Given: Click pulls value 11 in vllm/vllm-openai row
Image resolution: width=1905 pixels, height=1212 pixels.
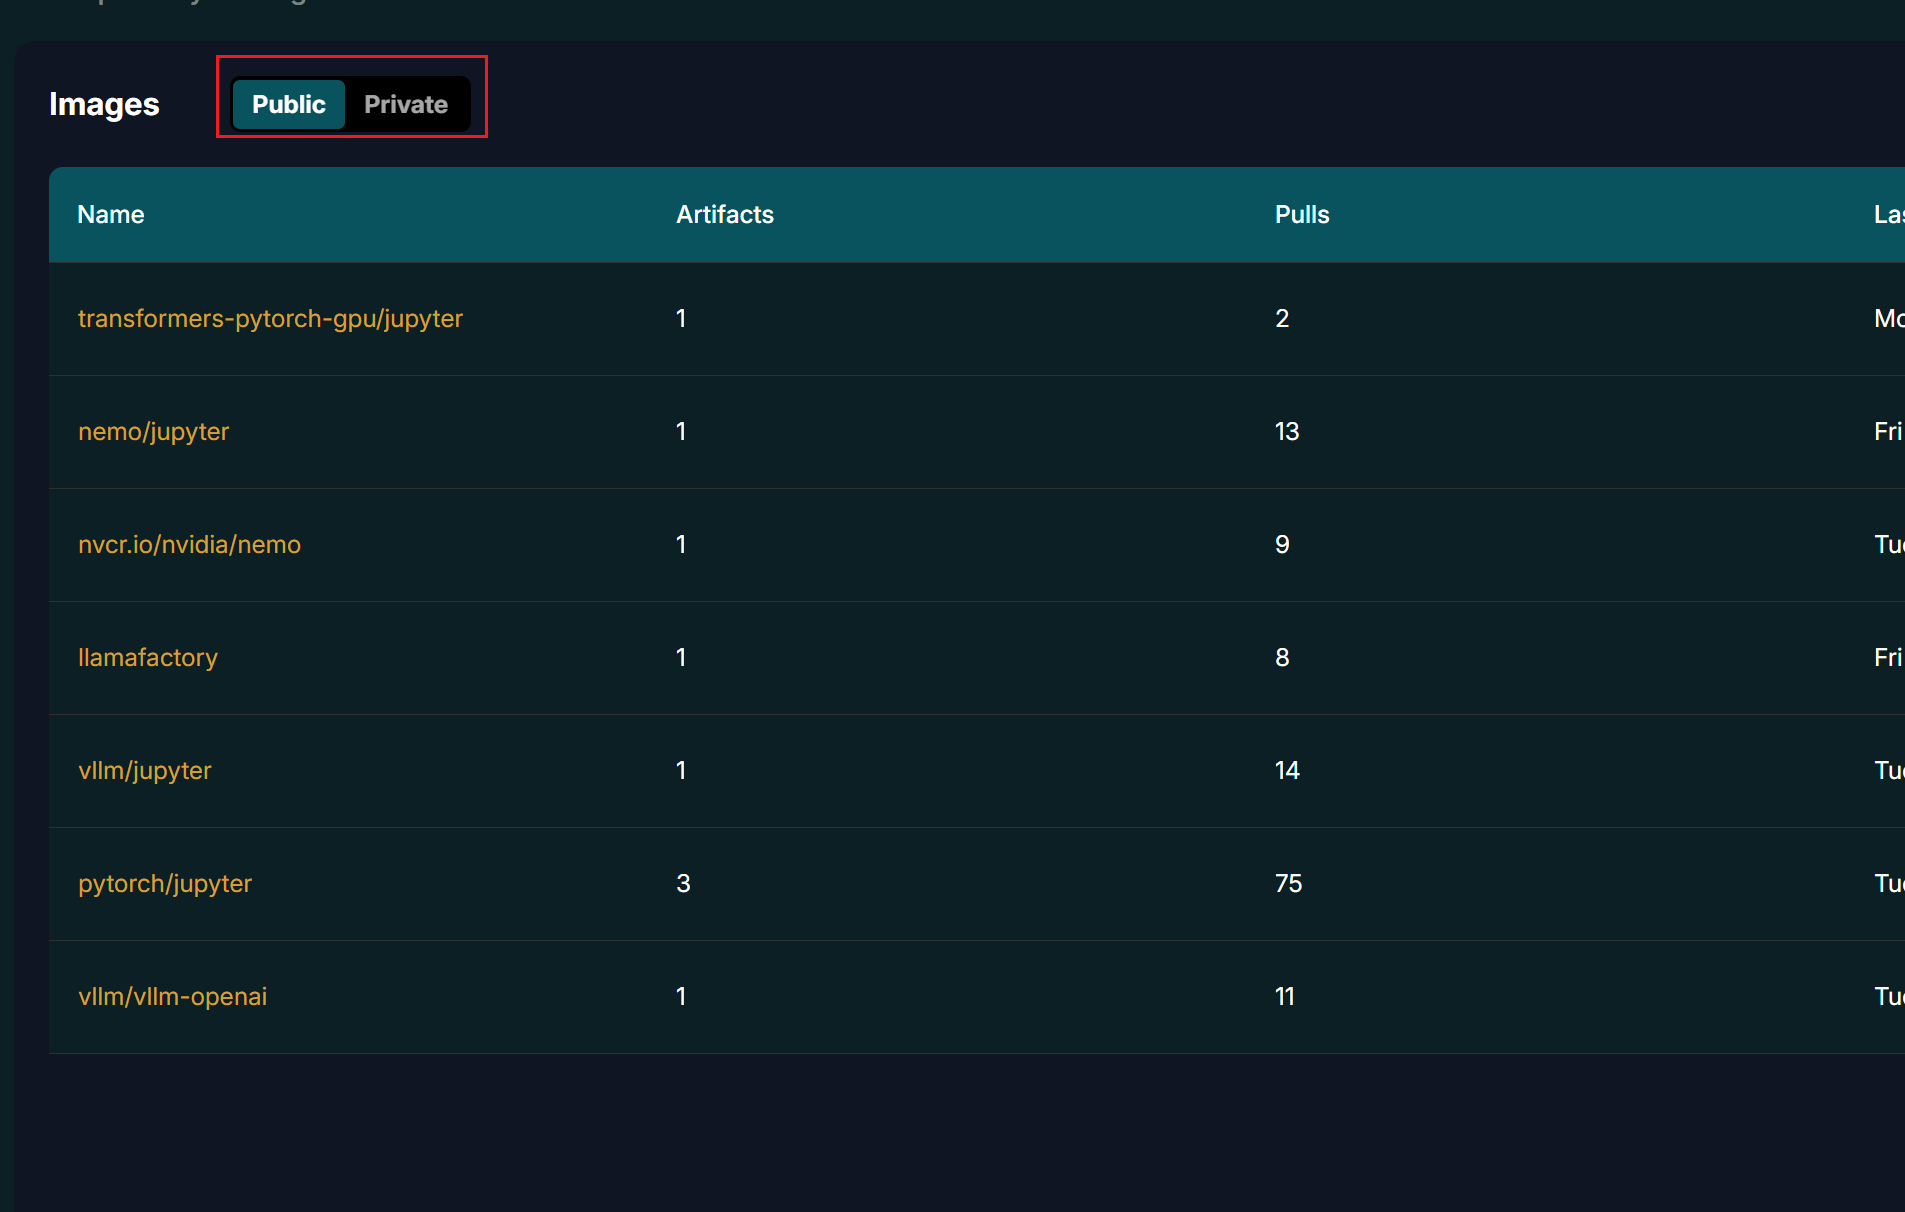Looking at the screenshot, I should point(1284,996).
